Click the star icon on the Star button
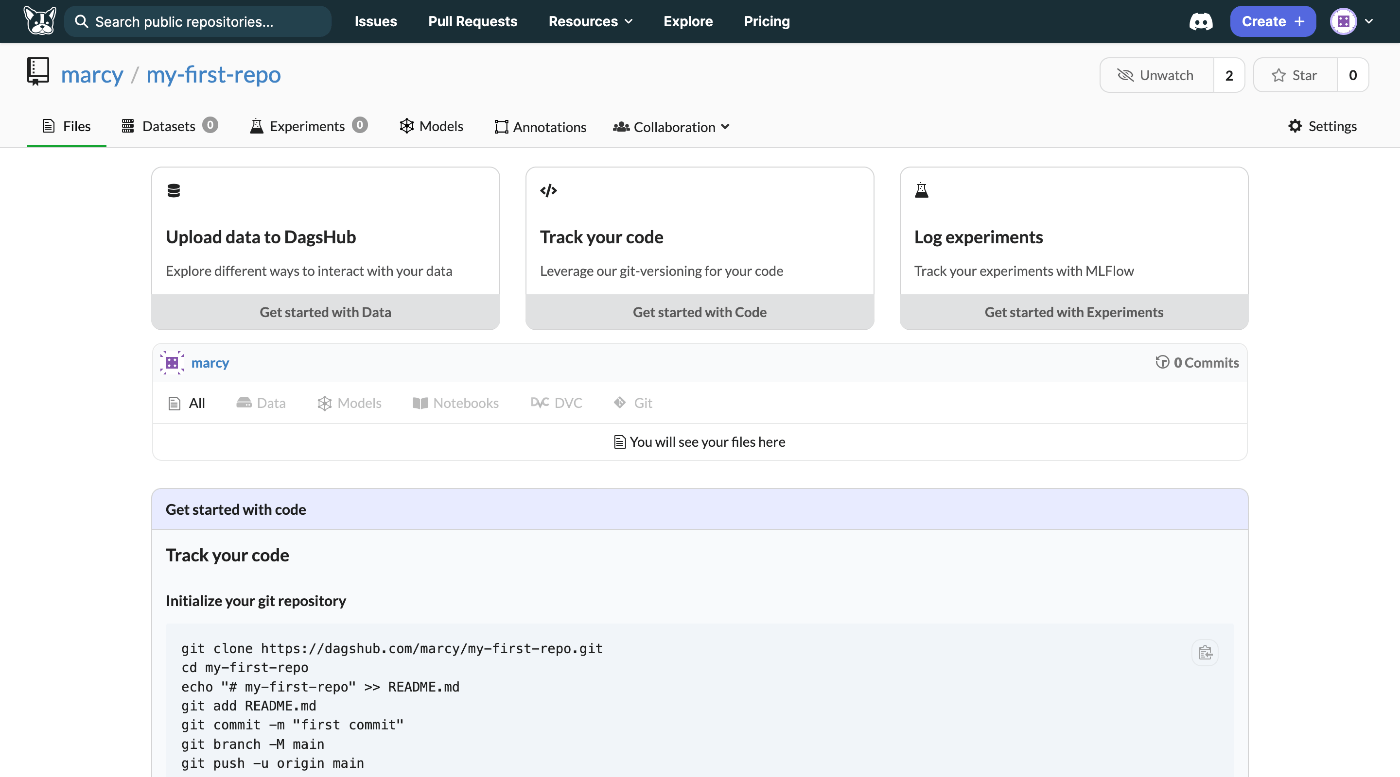 click(x=1278, y=75)
